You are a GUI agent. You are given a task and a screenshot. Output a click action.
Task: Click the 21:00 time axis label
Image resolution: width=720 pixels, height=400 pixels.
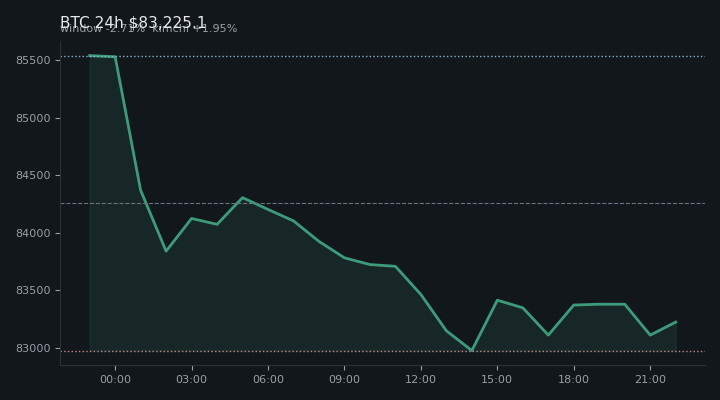point(650,379)
